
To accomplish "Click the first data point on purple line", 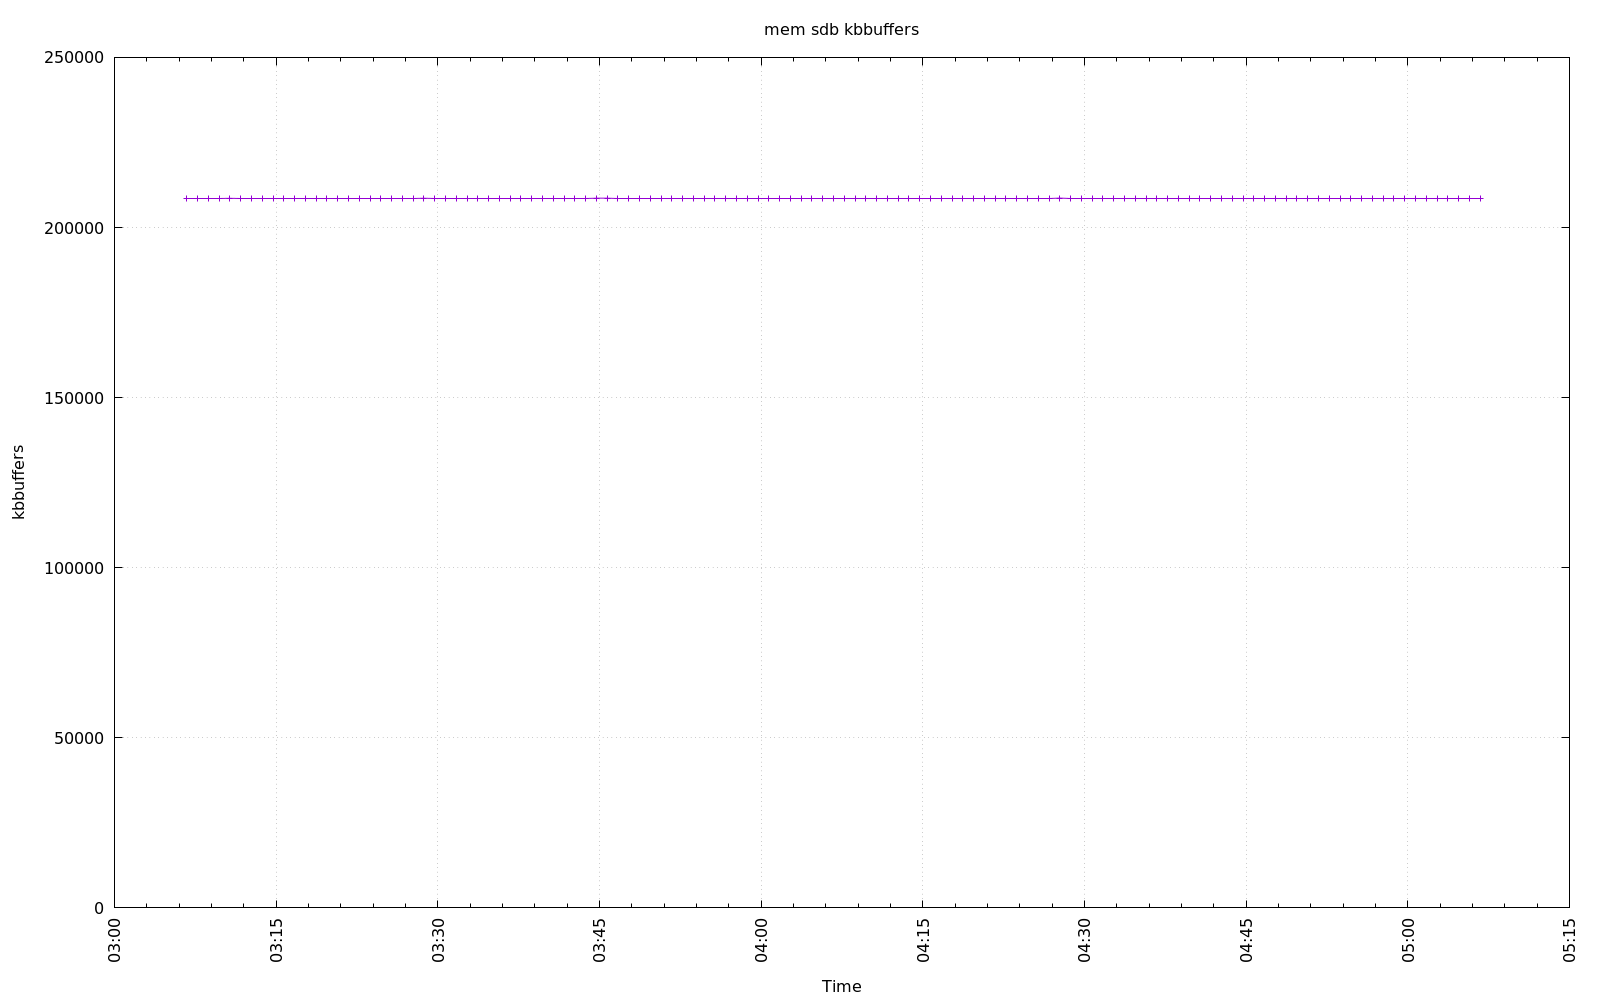I will point(186,198).
